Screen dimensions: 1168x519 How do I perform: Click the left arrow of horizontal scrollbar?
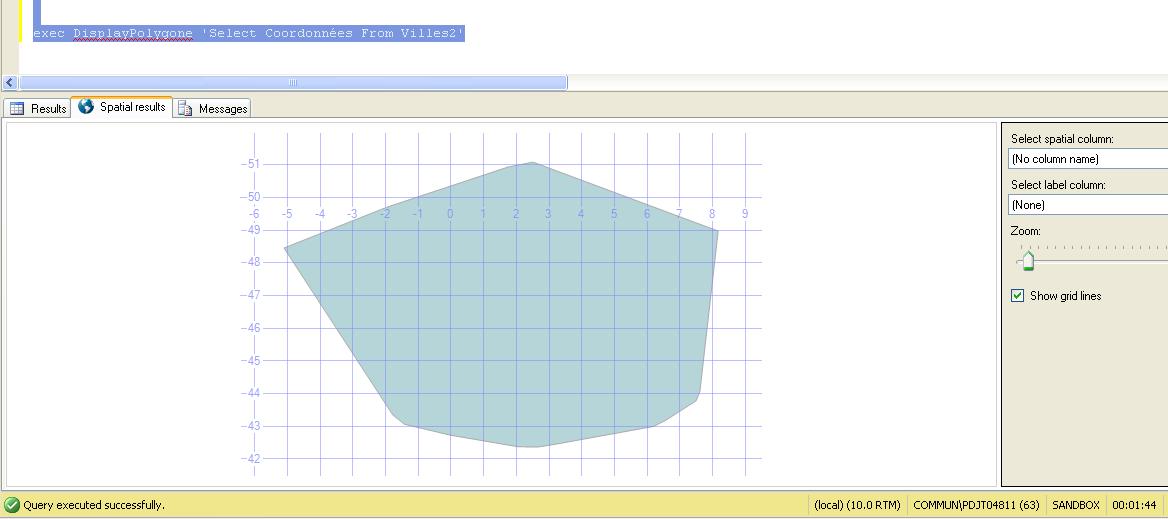pyautogui.click(x=10, y=83)
